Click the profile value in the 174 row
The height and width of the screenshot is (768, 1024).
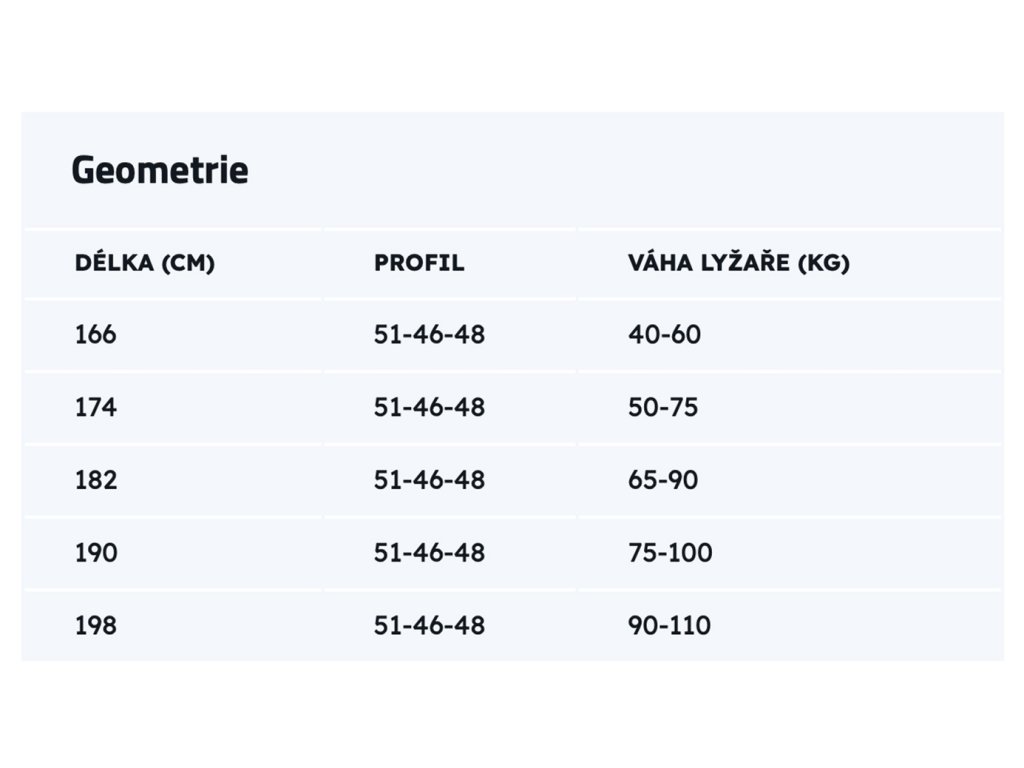429,408
